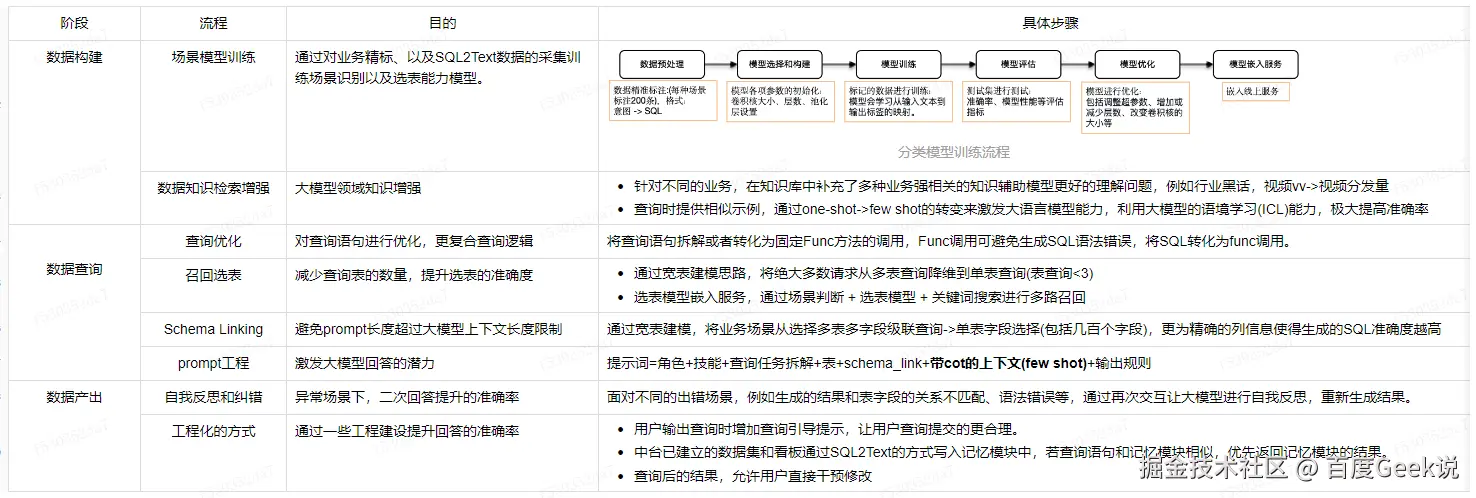
Task: Click the '嵌入线上服务' note box
Action: click(x=1255, y=91)
